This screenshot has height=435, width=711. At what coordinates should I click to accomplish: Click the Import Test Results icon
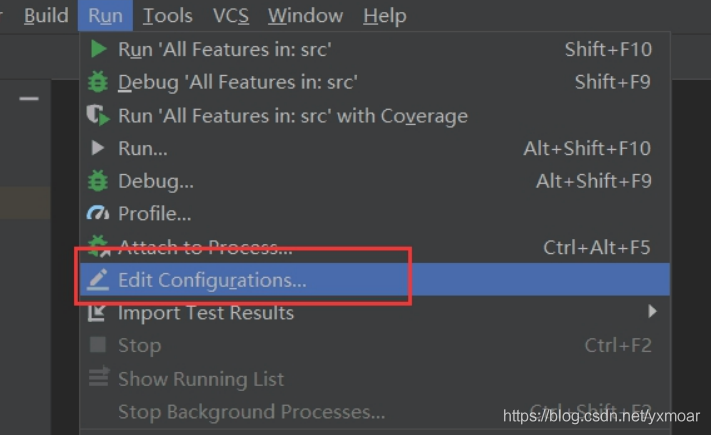click(x=98, y=313)
